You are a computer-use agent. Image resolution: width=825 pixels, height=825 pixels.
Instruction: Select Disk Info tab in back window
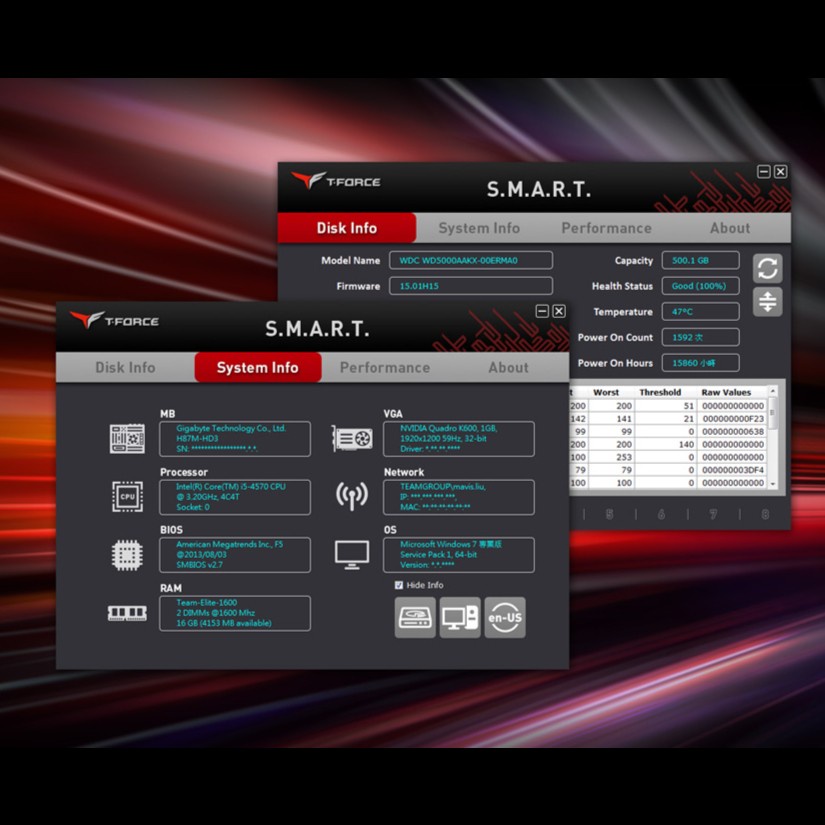coord(347,228)
